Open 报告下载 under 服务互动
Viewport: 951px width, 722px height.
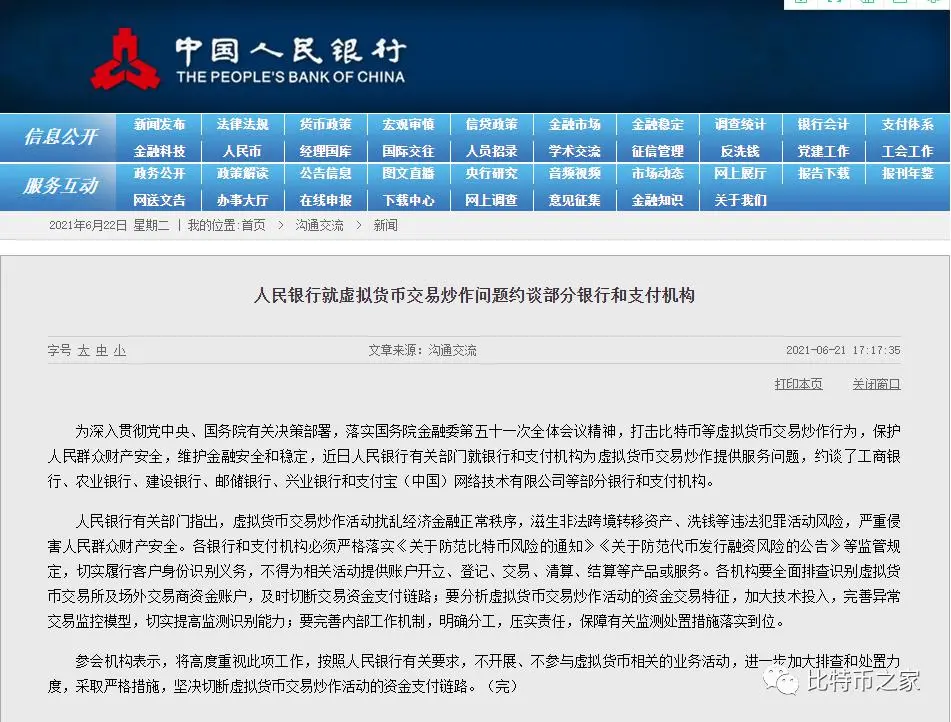click(823, 174)
